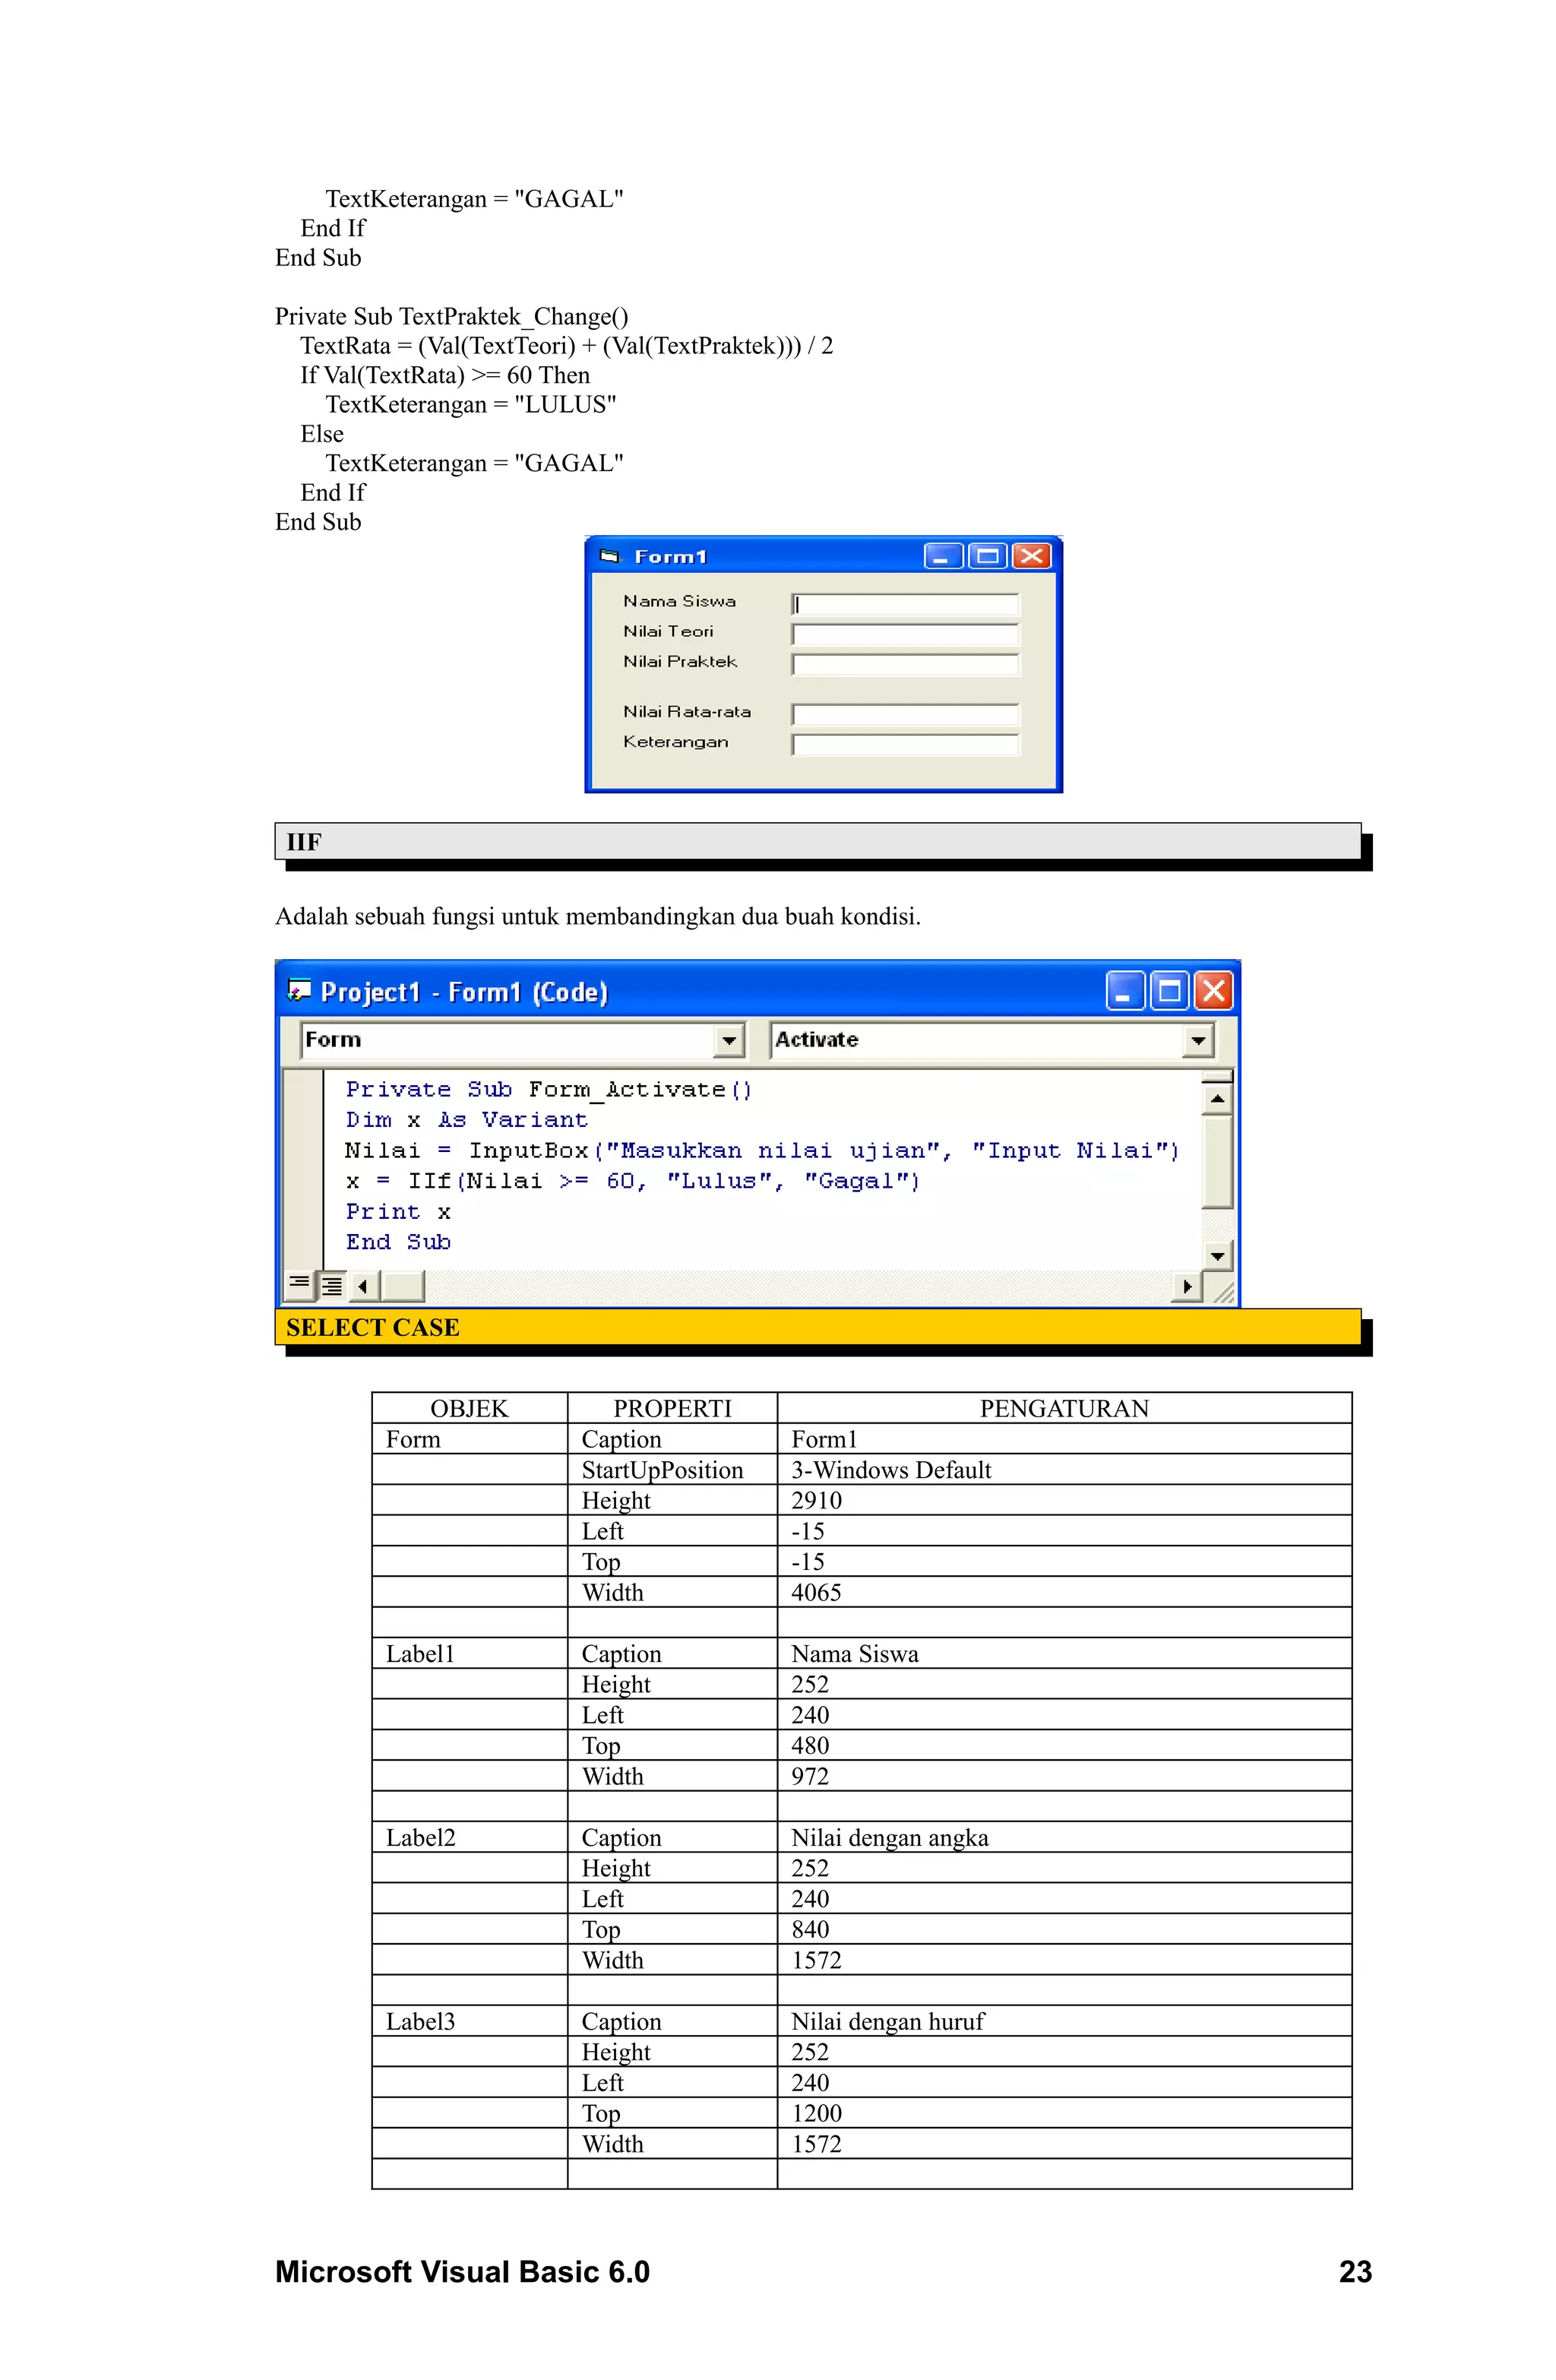The height and width of the screenshot is (2380, 1556).
Task: Click the Keterangan text box
Action: [905, 744]
